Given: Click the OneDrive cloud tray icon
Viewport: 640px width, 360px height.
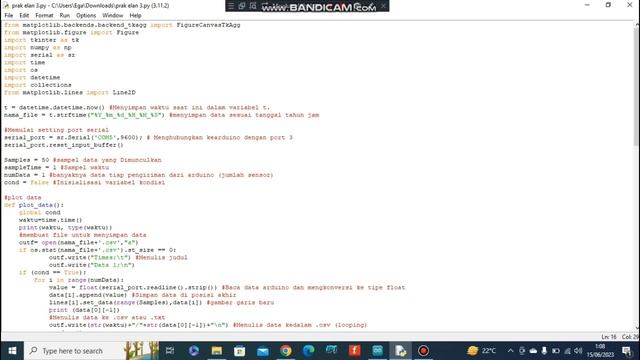Looking at the screenshot, I should [x=533, y=351].
